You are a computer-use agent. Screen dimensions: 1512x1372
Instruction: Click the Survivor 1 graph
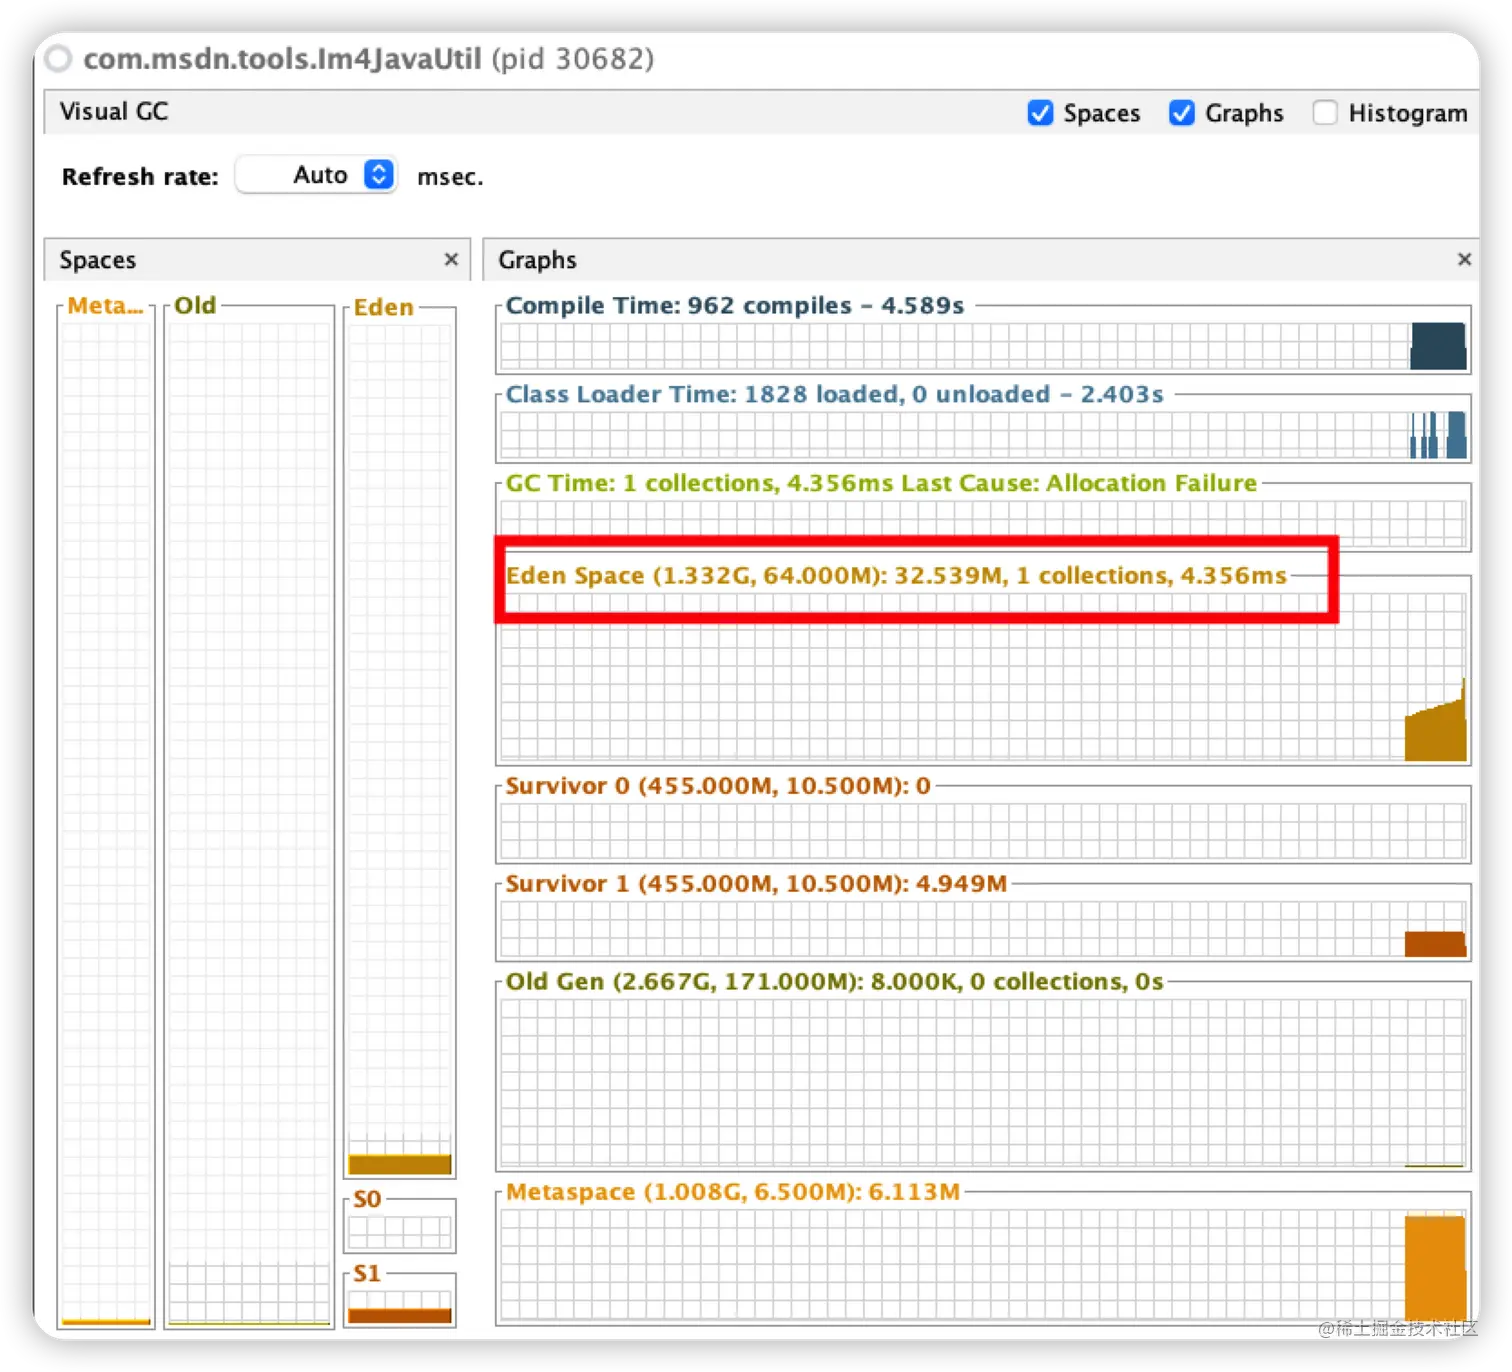click(x=983, y=930)
